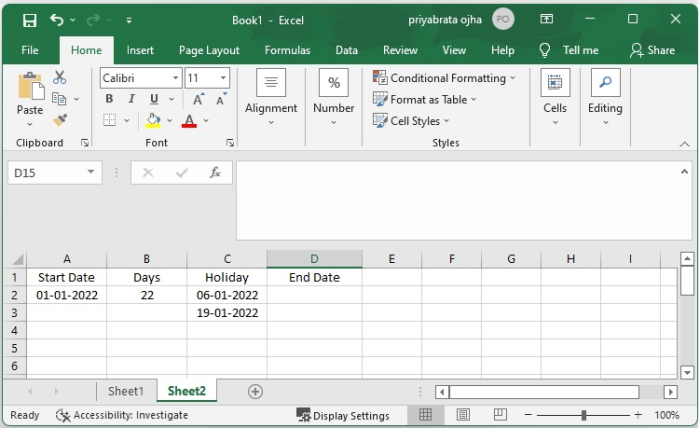Click the Ribbon Display Options icon
Image resolution: width=700 pixels, height=428 pixels.
(x=546, y=19)
